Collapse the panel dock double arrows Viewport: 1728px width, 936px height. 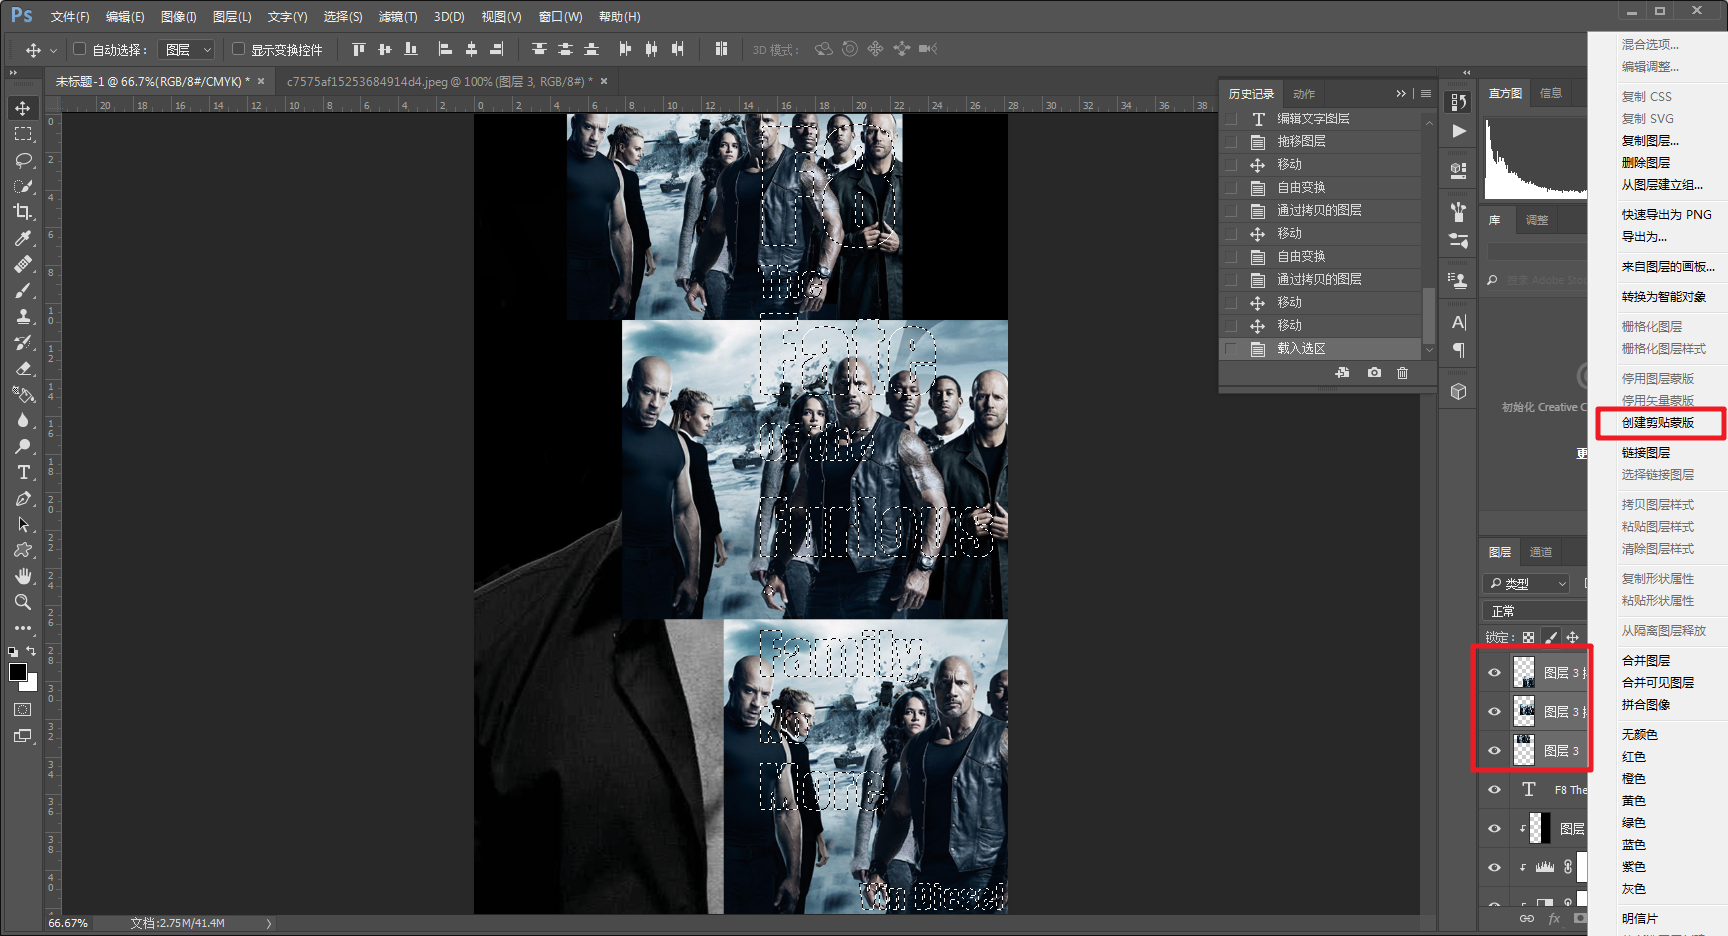tap(1466, 72)
